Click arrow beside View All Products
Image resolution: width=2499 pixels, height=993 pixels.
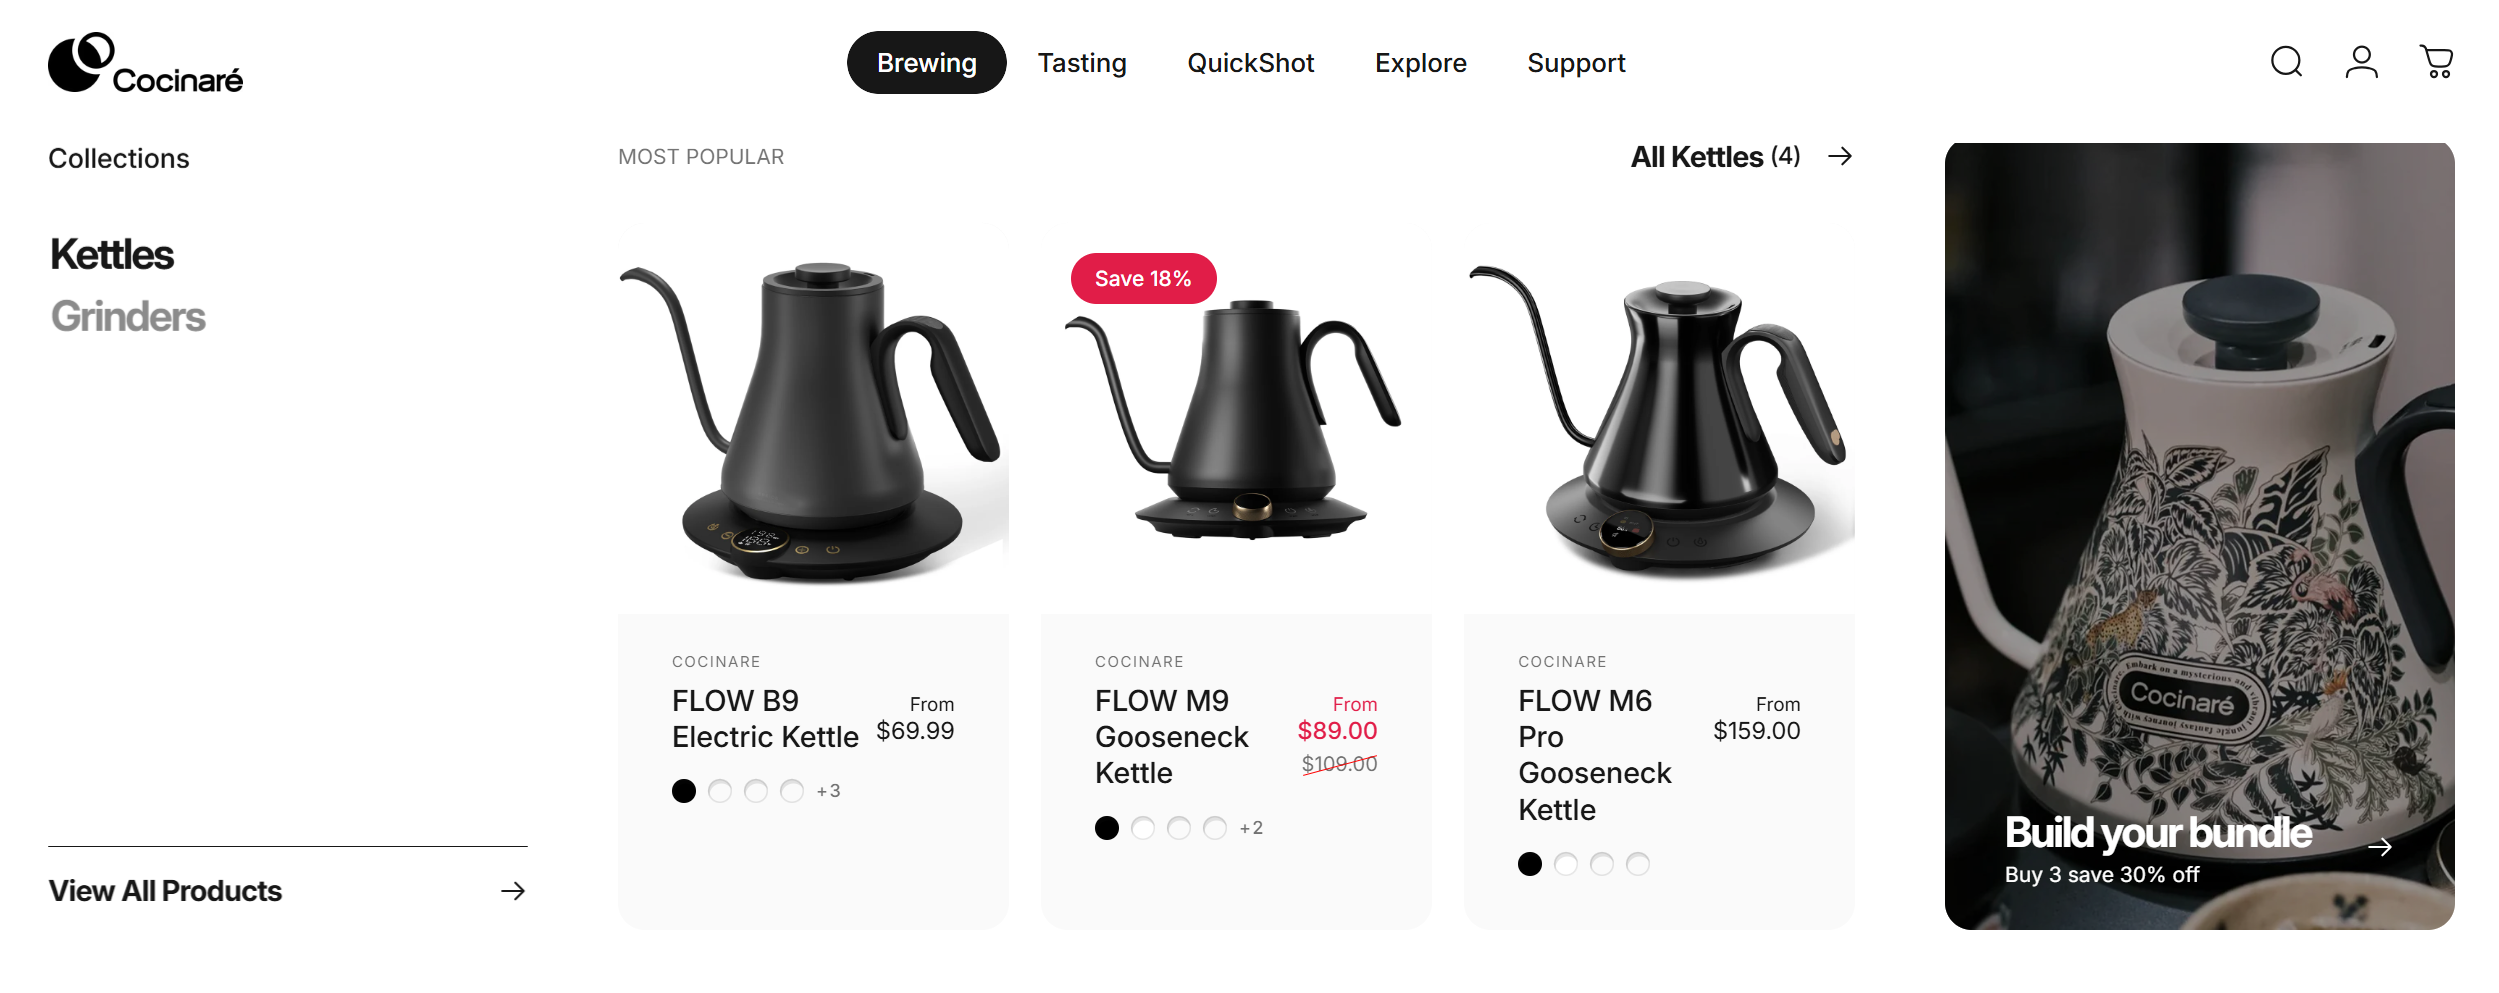click(x=513, y=891)
